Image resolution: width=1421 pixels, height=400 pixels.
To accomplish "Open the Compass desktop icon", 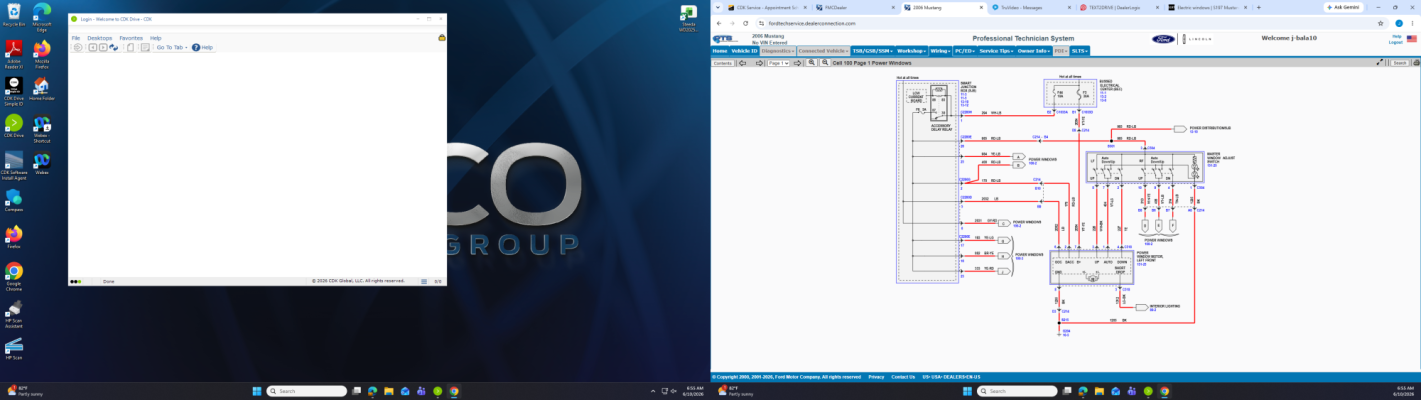I will [x=14, y=199].
